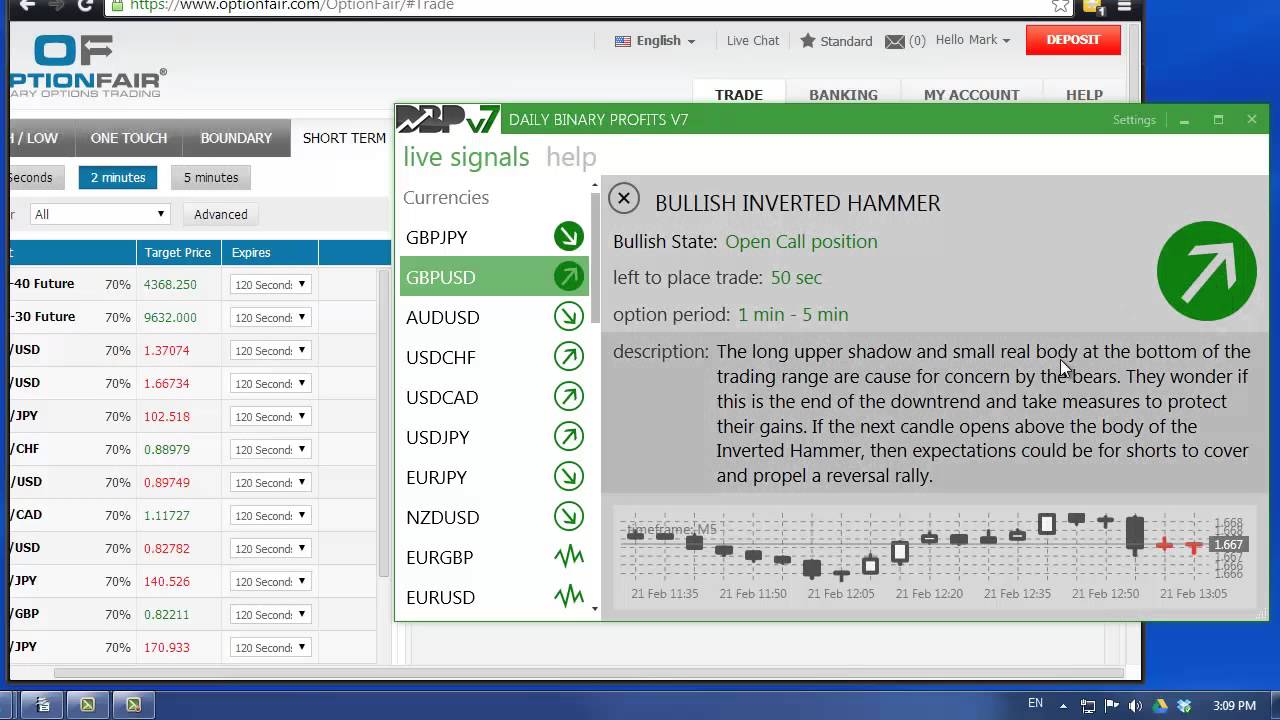Viewport: 1280px width, 720px height.
Task: Click the OptionFair logo
Action: click(88, 66)
